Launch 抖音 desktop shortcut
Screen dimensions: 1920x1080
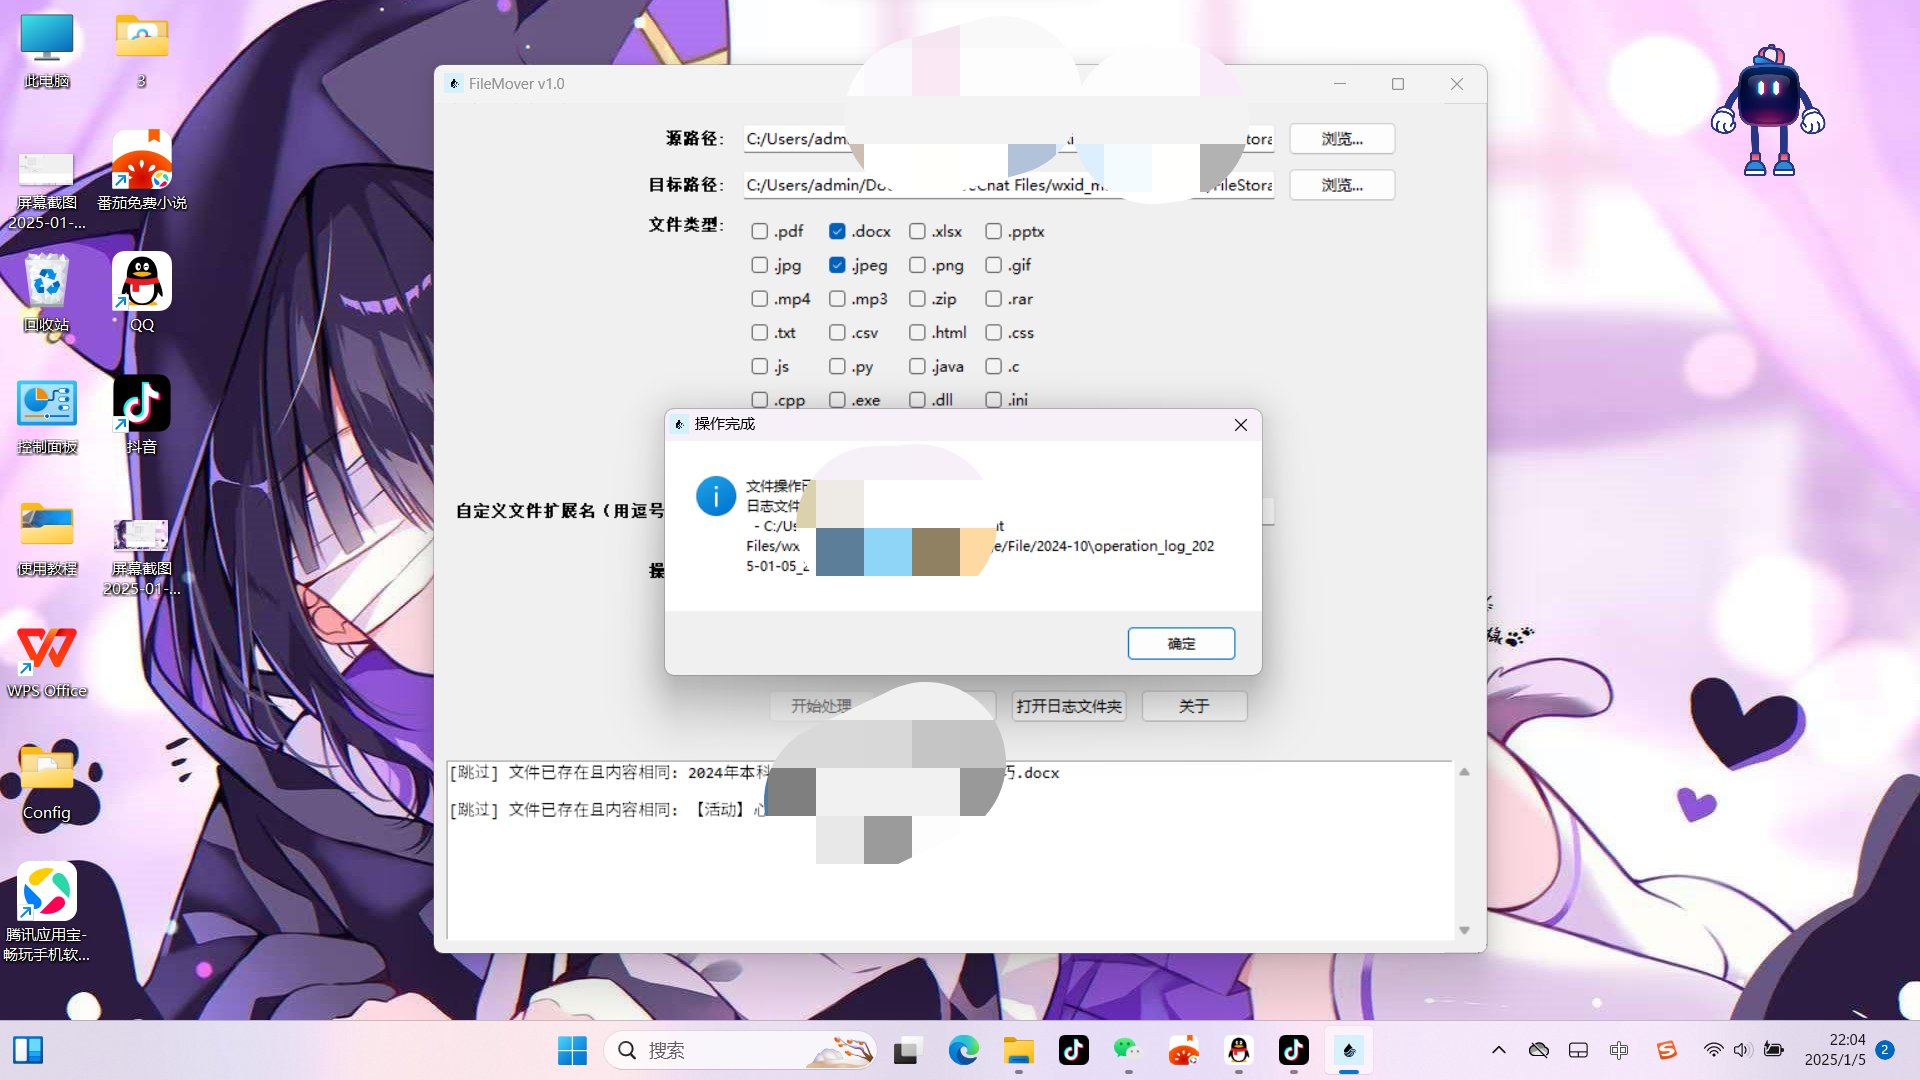(x=141, y=414)
